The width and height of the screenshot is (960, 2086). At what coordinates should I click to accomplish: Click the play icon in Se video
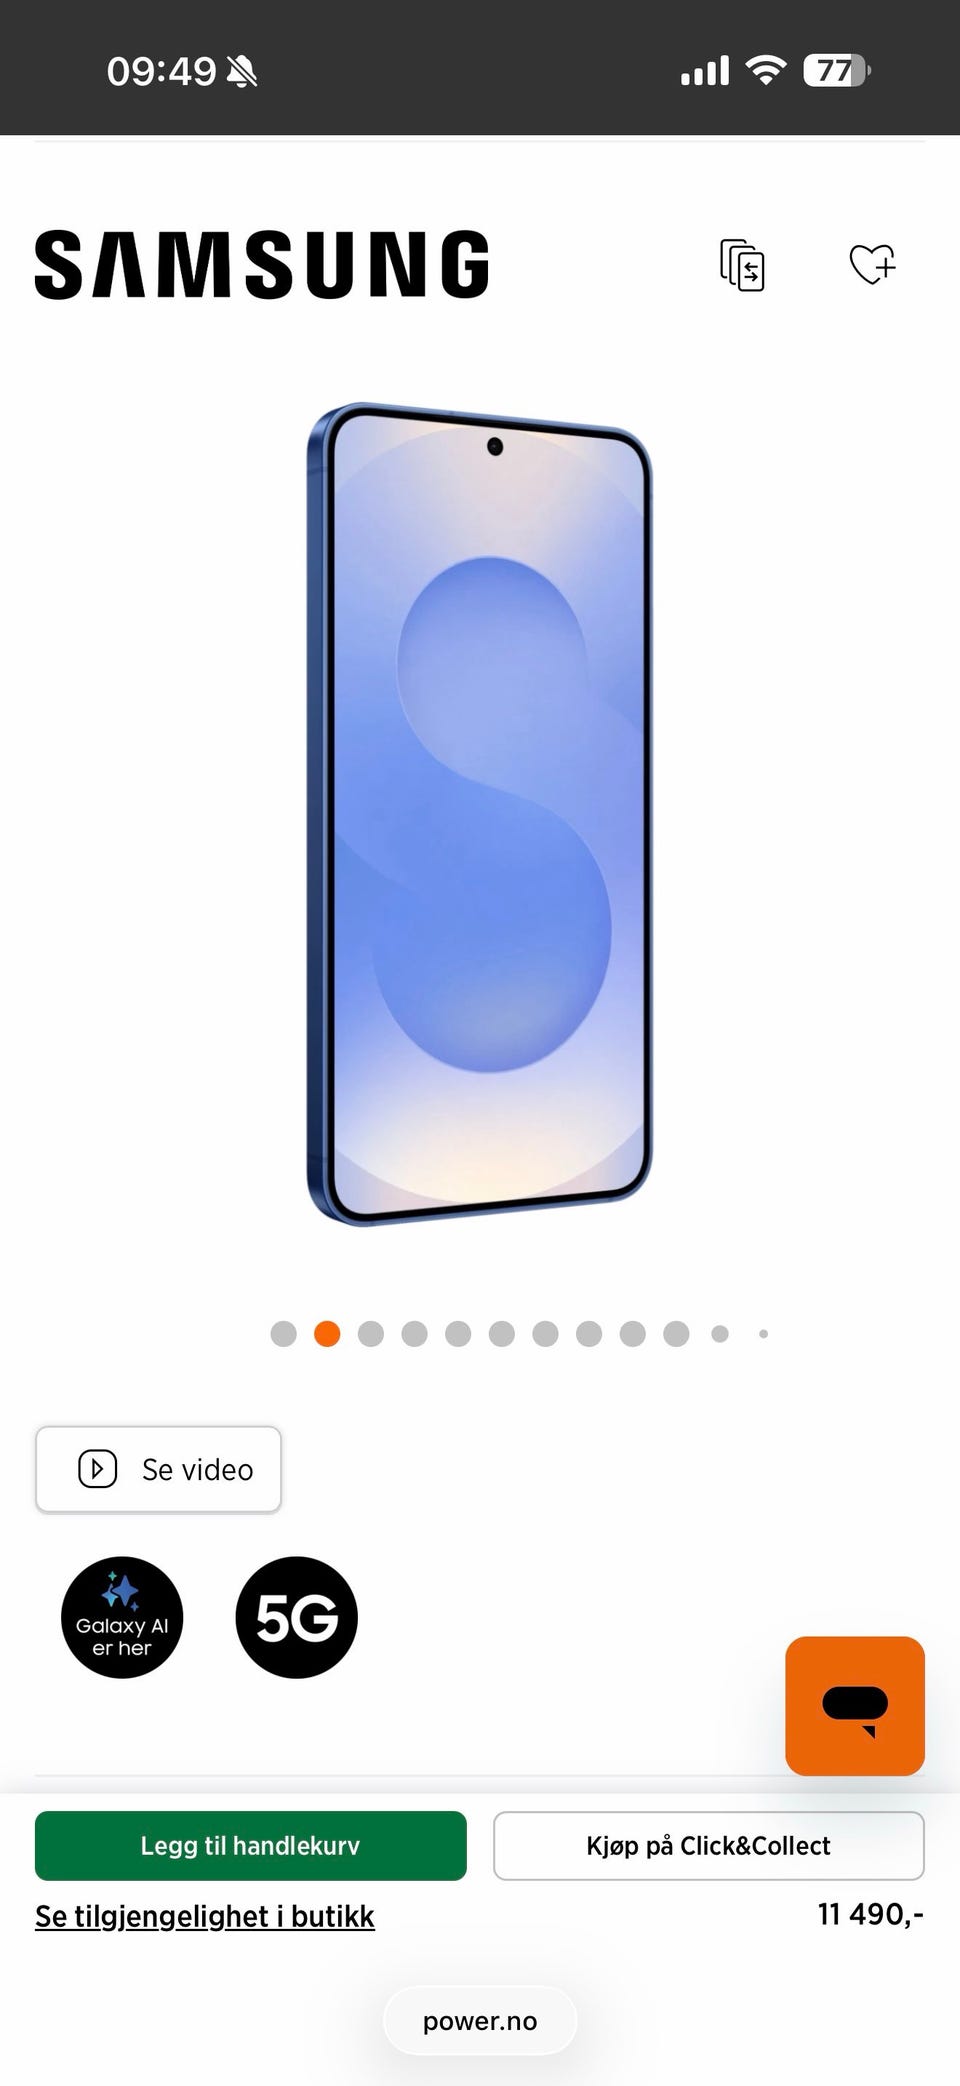coord(98,1469)
